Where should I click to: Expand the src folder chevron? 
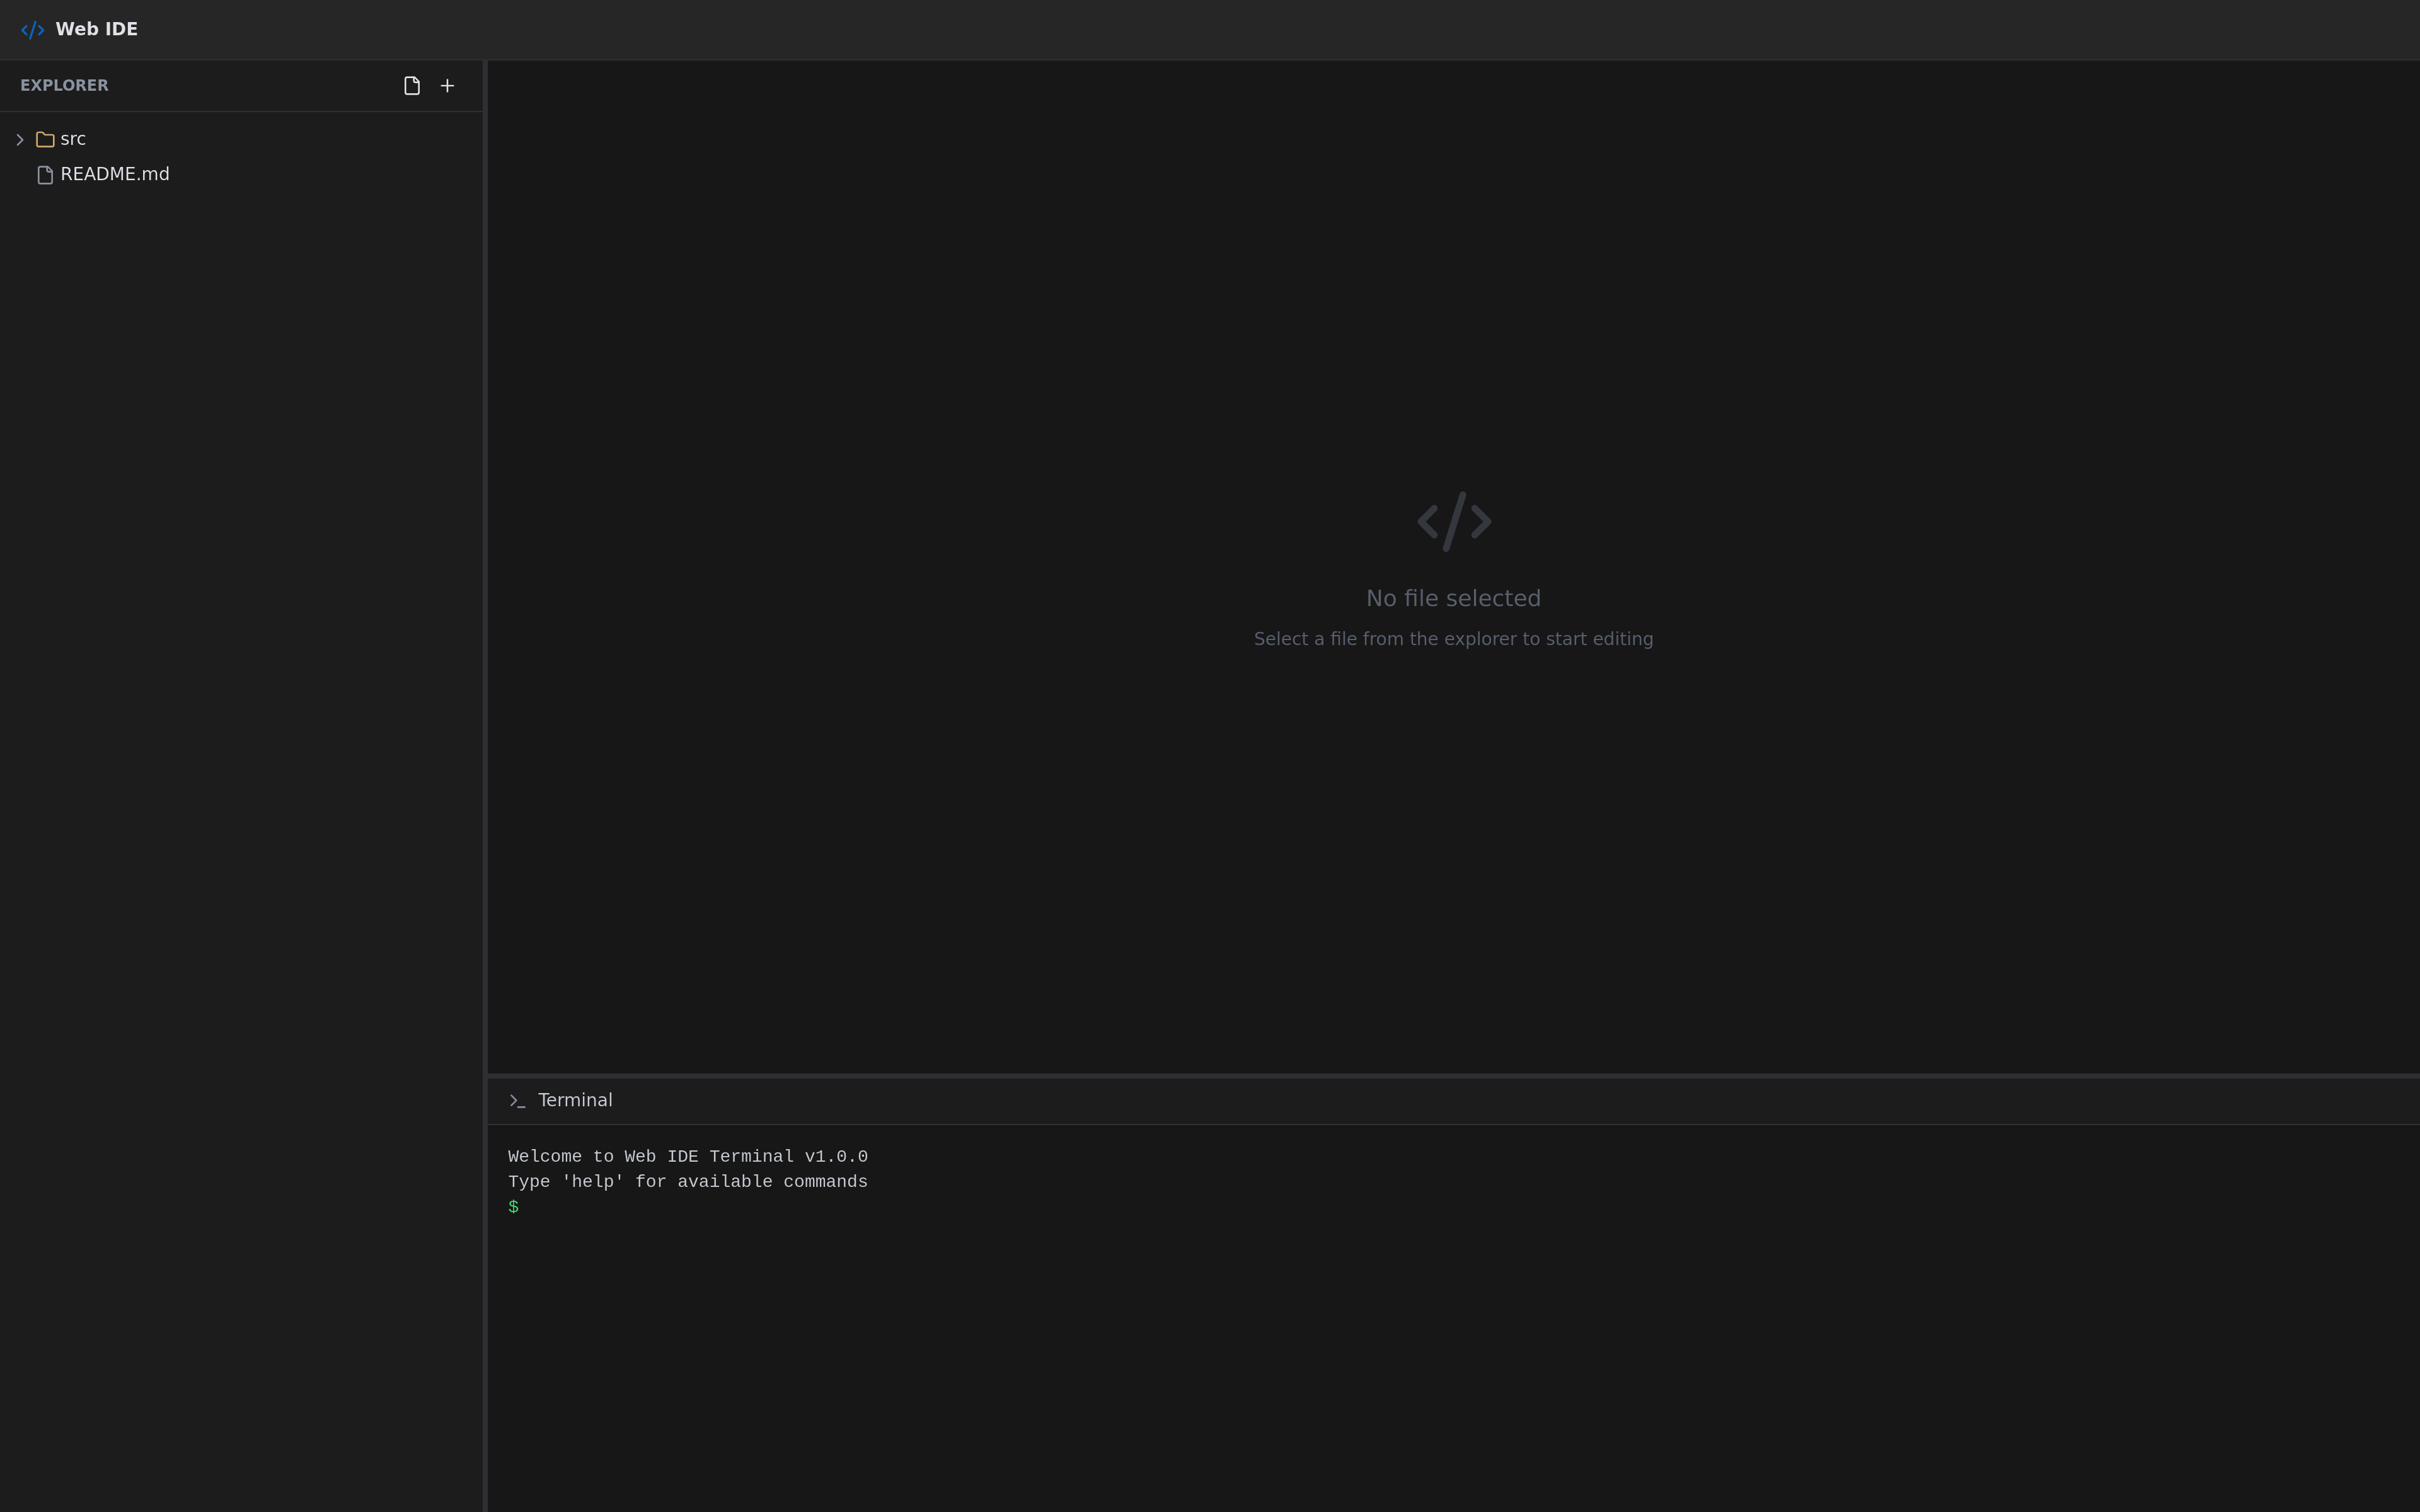[x=19, y=139]
